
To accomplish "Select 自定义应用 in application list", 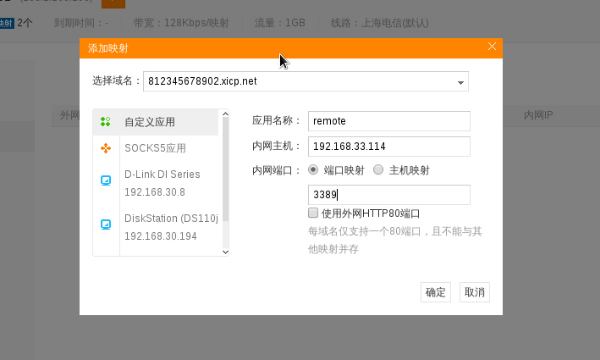I will [x=156, y=122].
